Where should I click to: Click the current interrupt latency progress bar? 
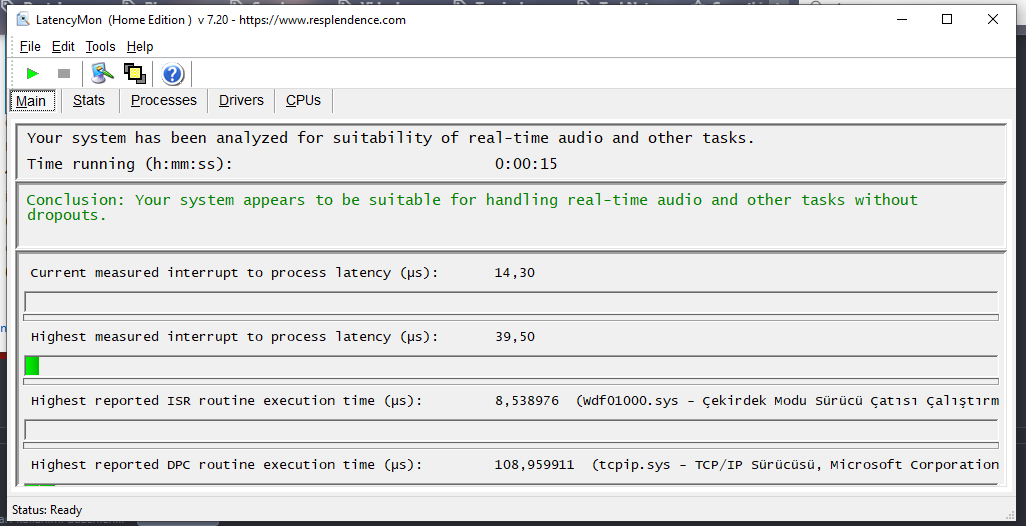(x=510, y=302)
